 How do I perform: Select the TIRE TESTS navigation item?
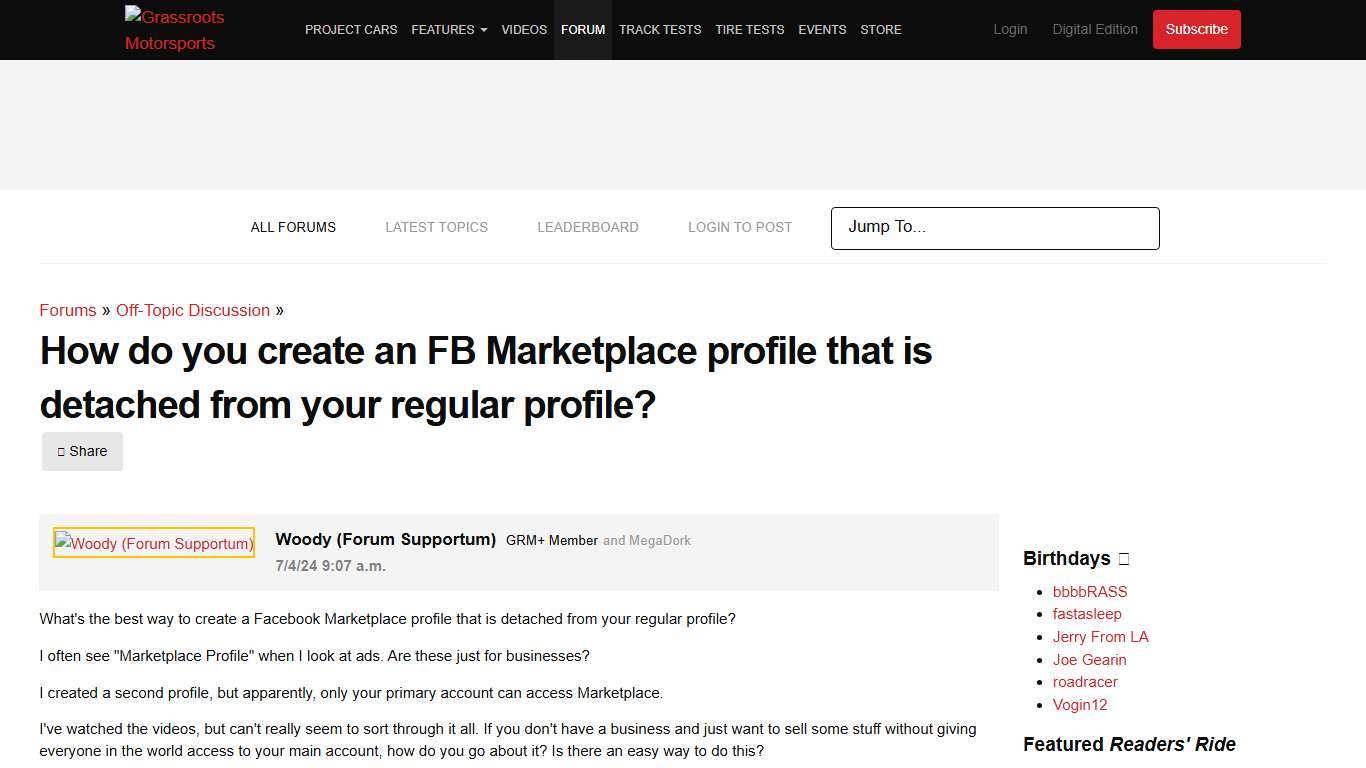point(749,29)
